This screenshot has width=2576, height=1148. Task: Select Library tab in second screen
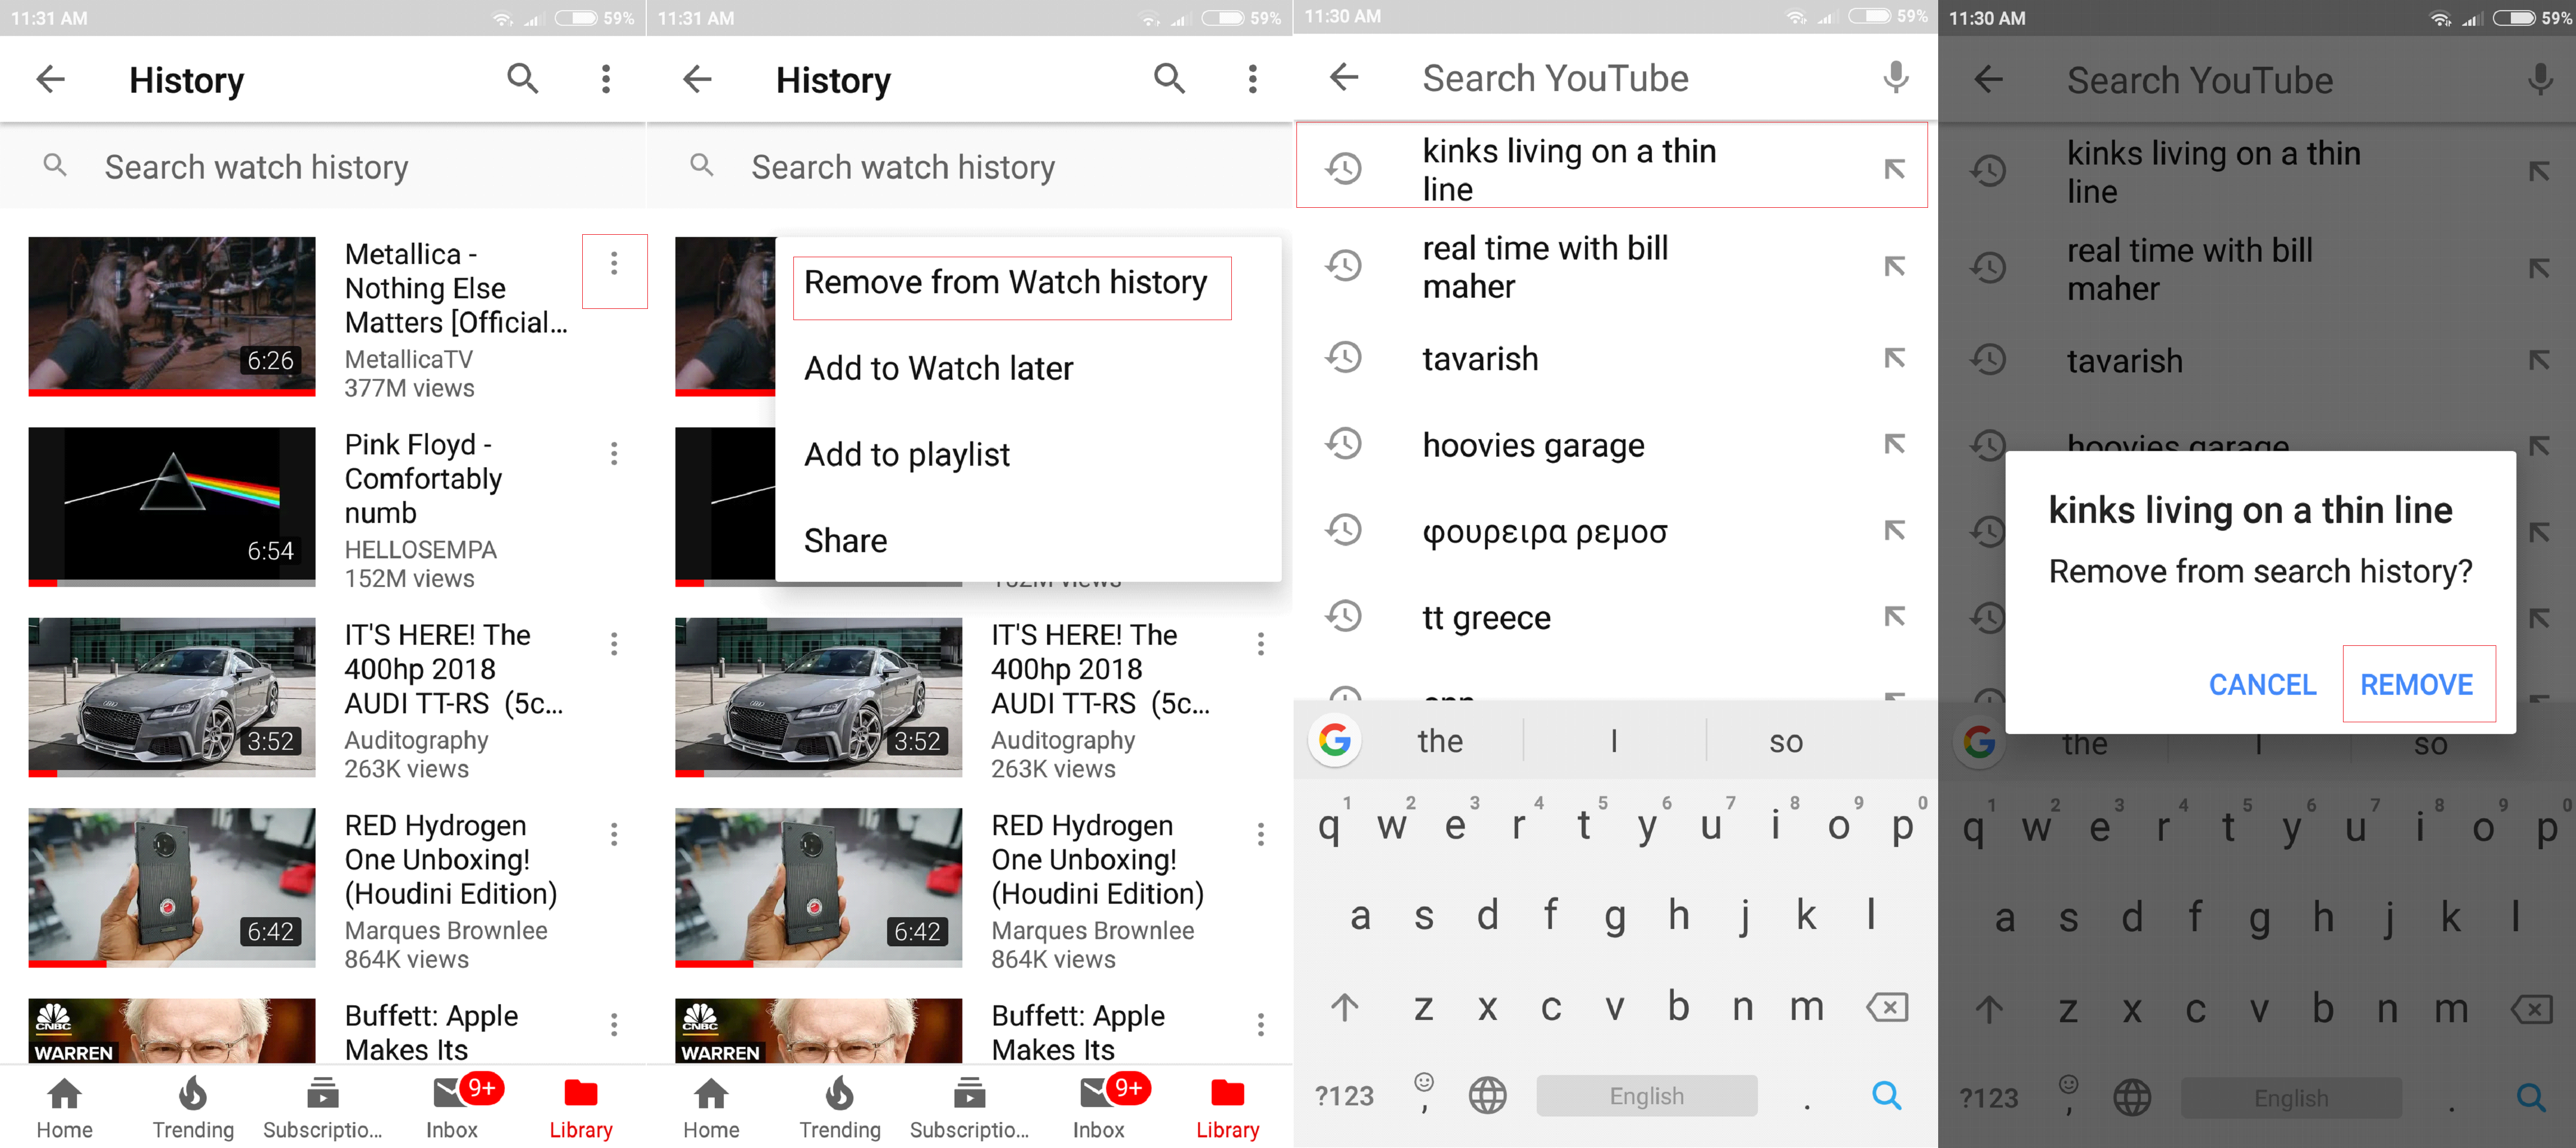(x=1228, y=1108)
